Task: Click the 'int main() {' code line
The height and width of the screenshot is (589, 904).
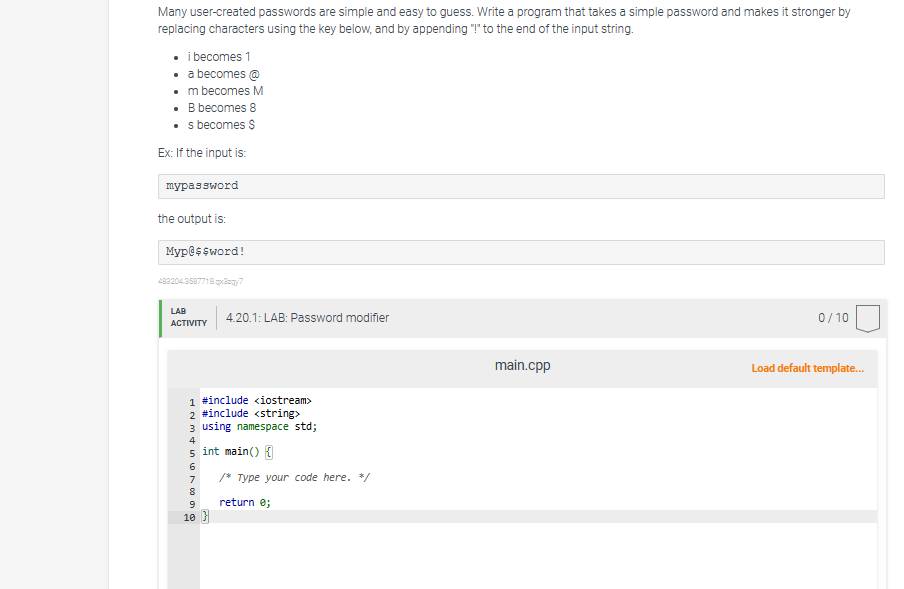Action: point(237,452)
